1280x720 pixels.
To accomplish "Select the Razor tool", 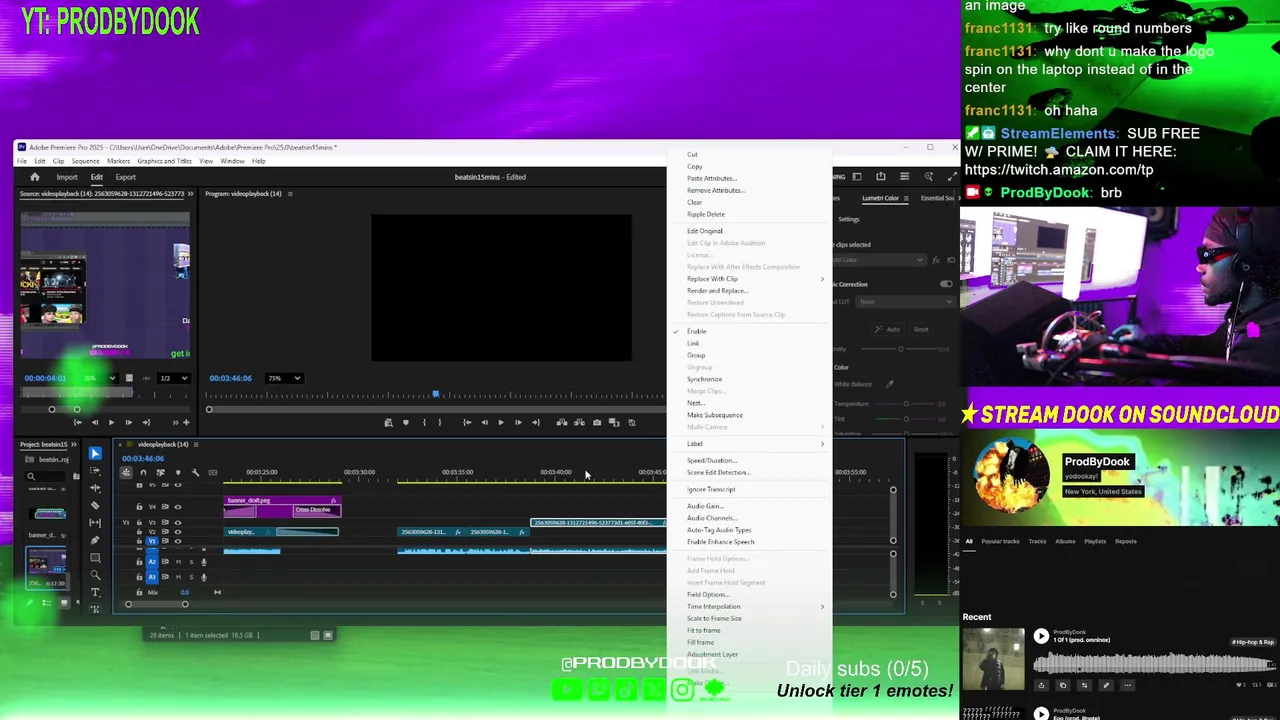I will click(x=95, y=506).
